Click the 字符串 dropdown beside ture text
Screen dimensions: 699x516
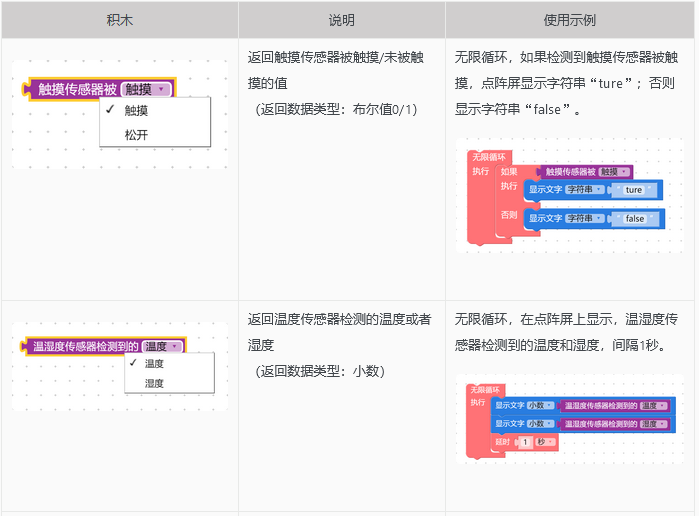point(585,190)
